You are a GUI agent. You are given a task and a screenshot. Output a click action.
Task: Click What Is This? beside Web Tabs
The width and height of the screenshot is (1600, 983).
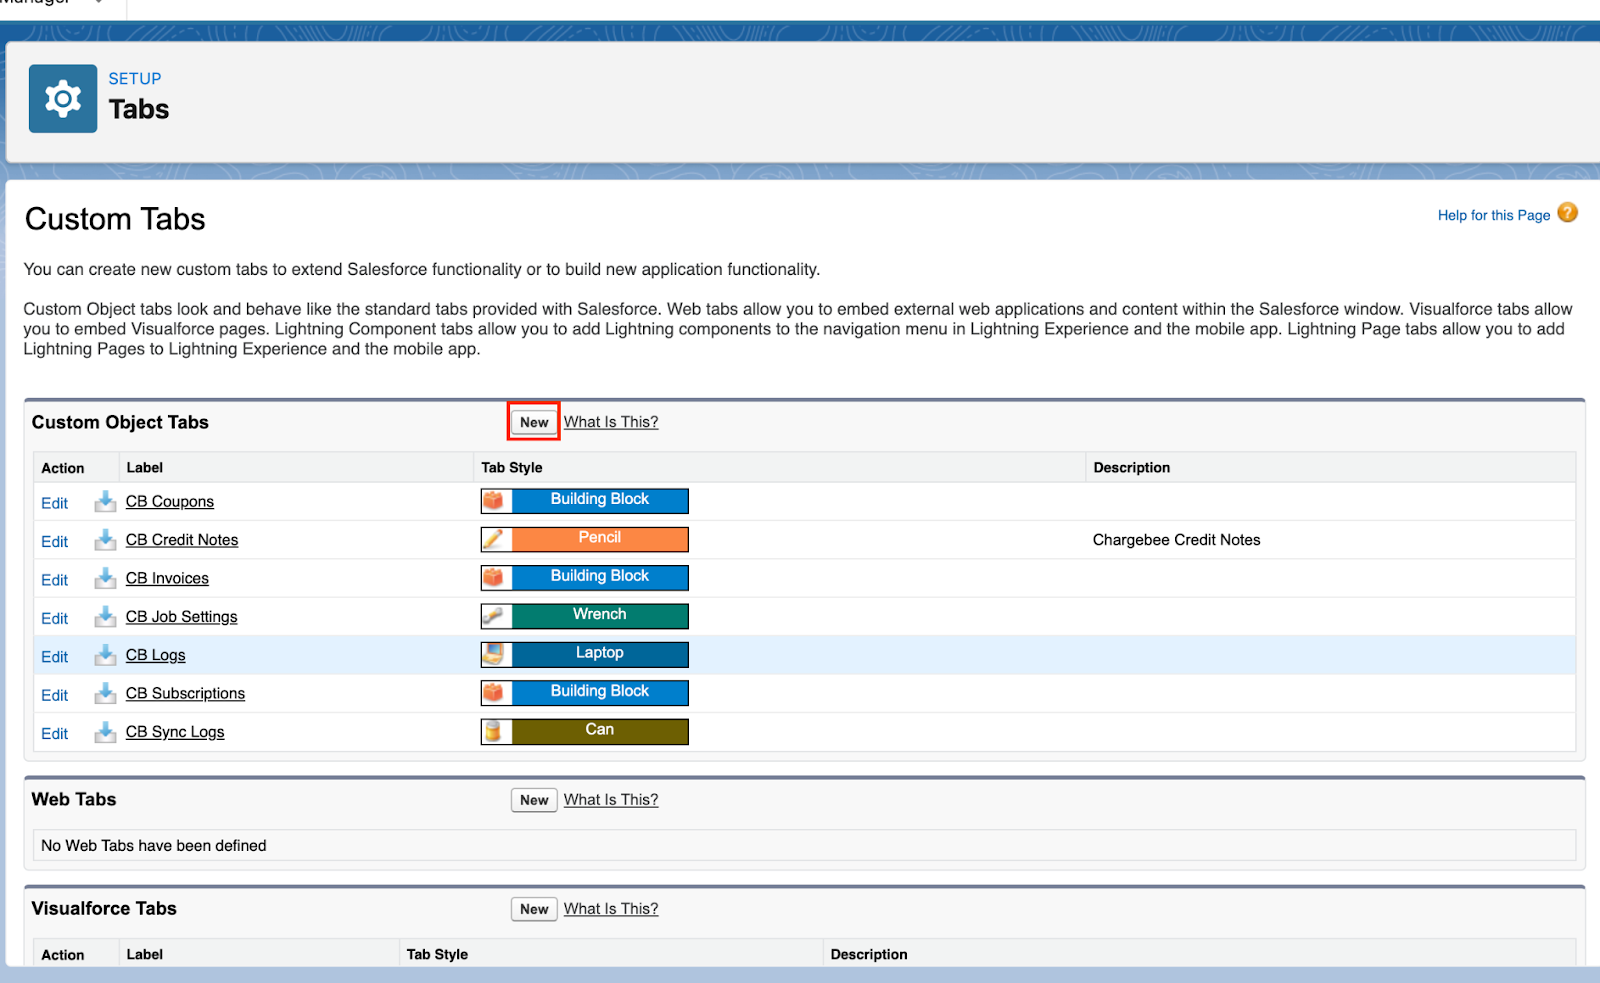[x=610, y=800]
